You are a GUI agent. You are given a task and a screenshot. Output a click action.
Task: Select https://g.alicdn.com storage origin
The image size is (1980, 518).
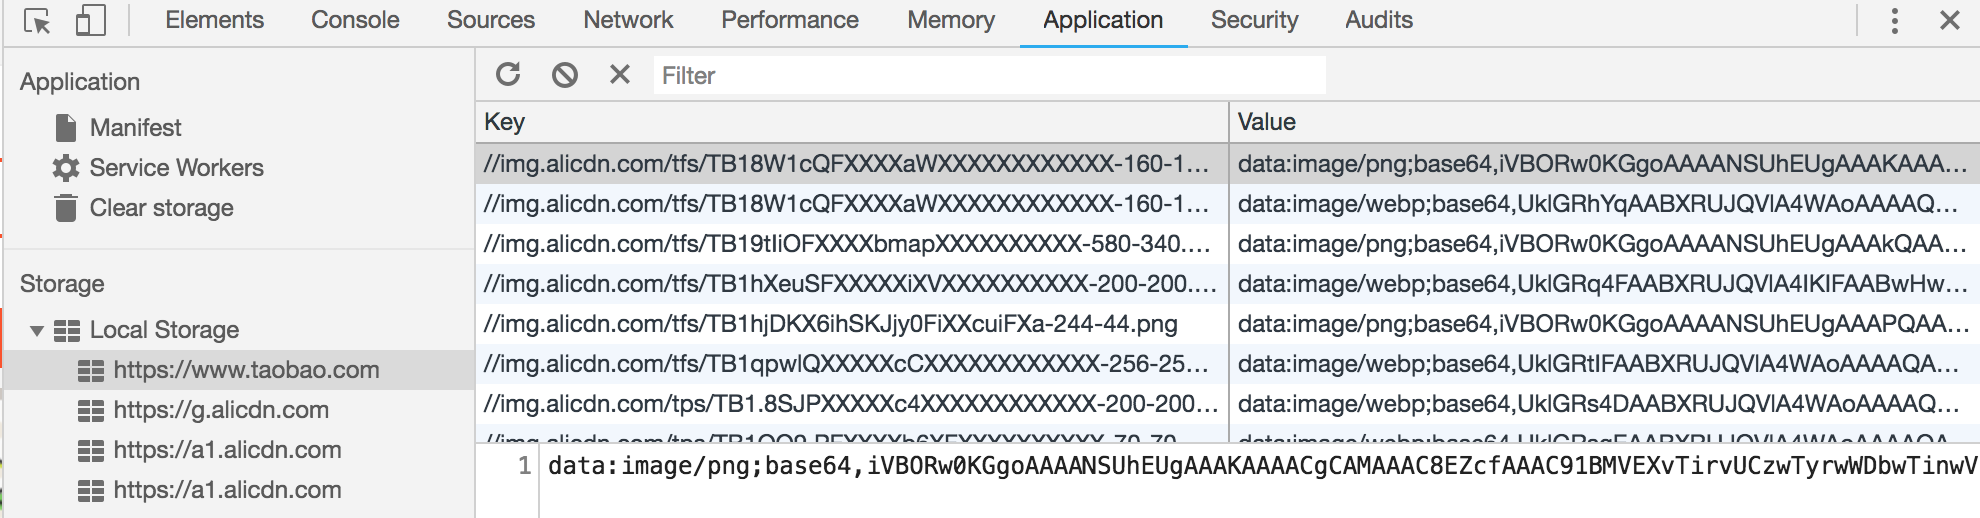pos(220,410)
